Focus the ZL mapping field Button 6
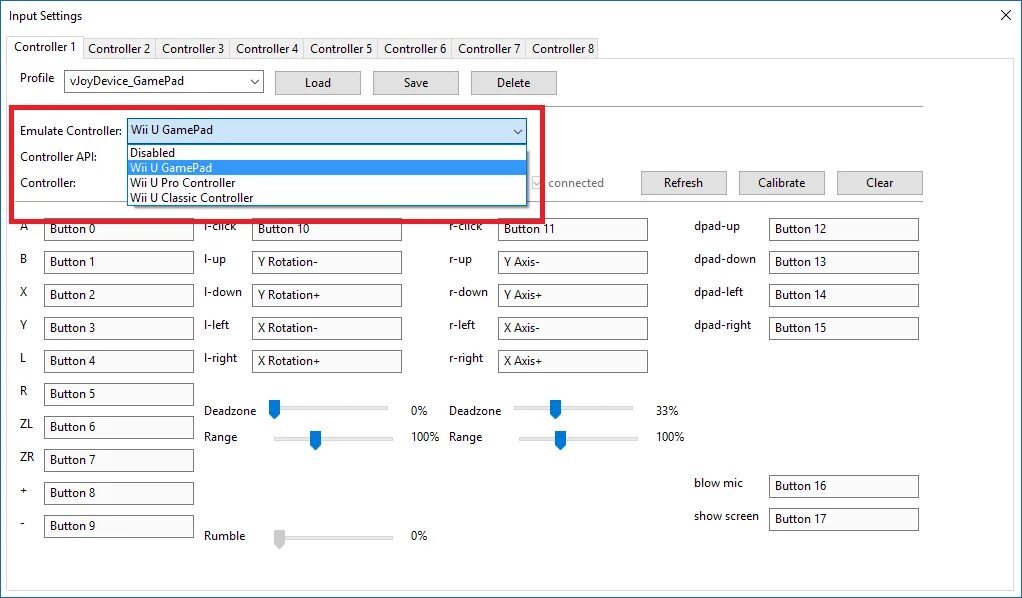 [119, 427]
